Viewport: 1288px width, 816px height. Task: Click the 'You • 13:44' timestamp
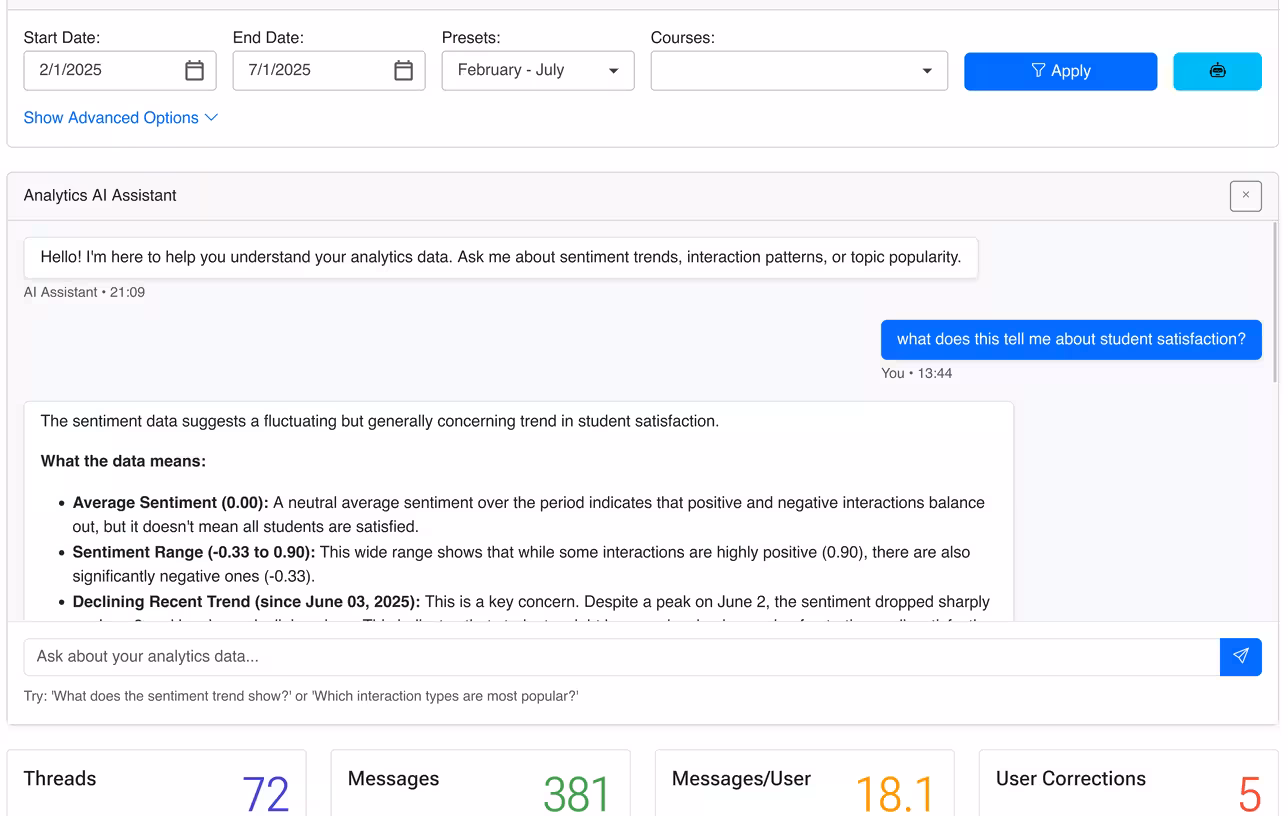(916, 373)
